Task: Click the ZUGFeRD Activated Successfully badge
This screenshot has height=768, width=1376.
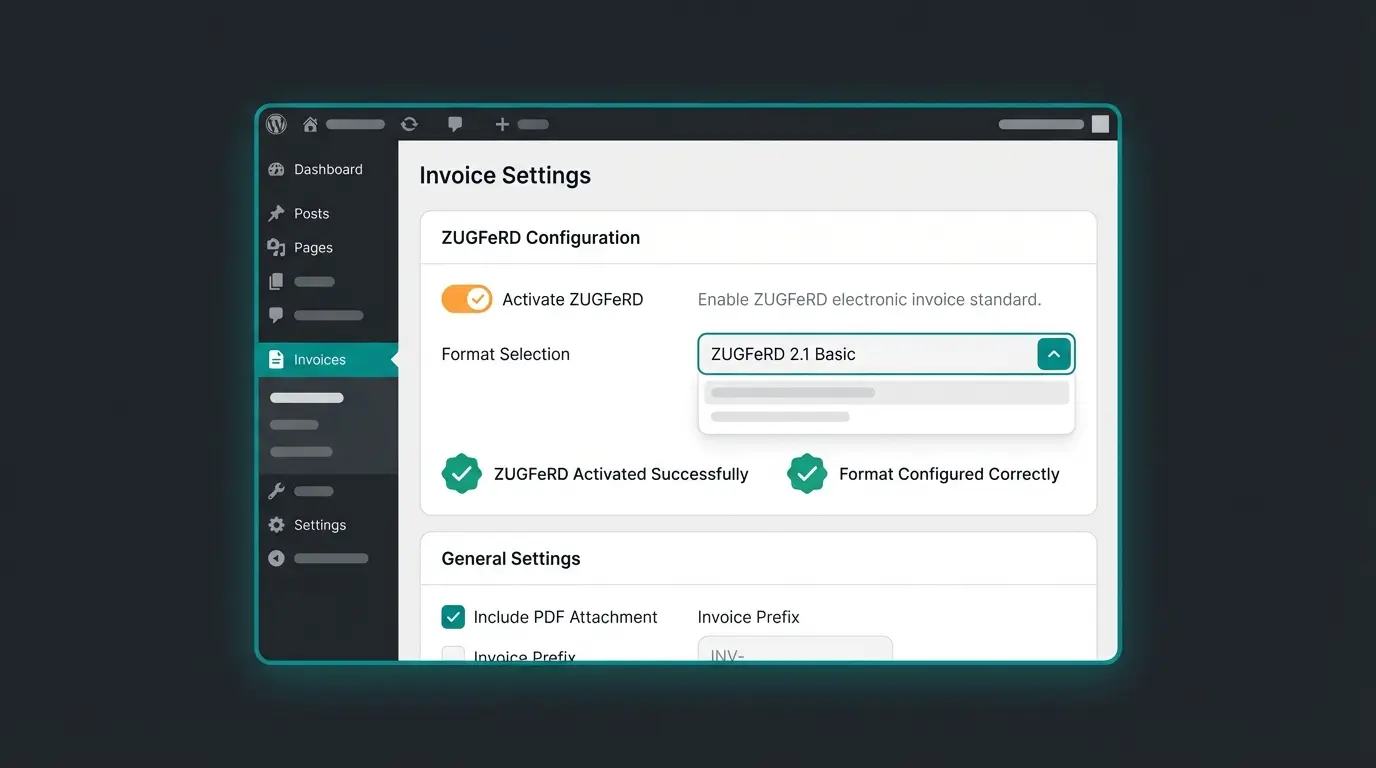Action: coord(461,473)
